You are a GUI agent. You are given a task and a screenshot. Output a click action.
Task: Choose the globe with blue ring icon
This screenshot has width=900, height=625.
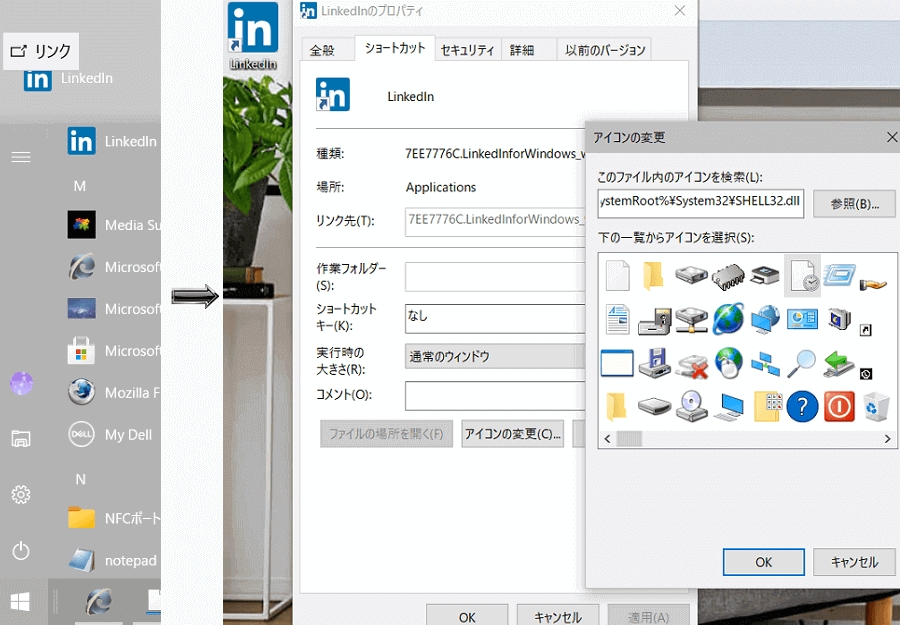point(728,319)
